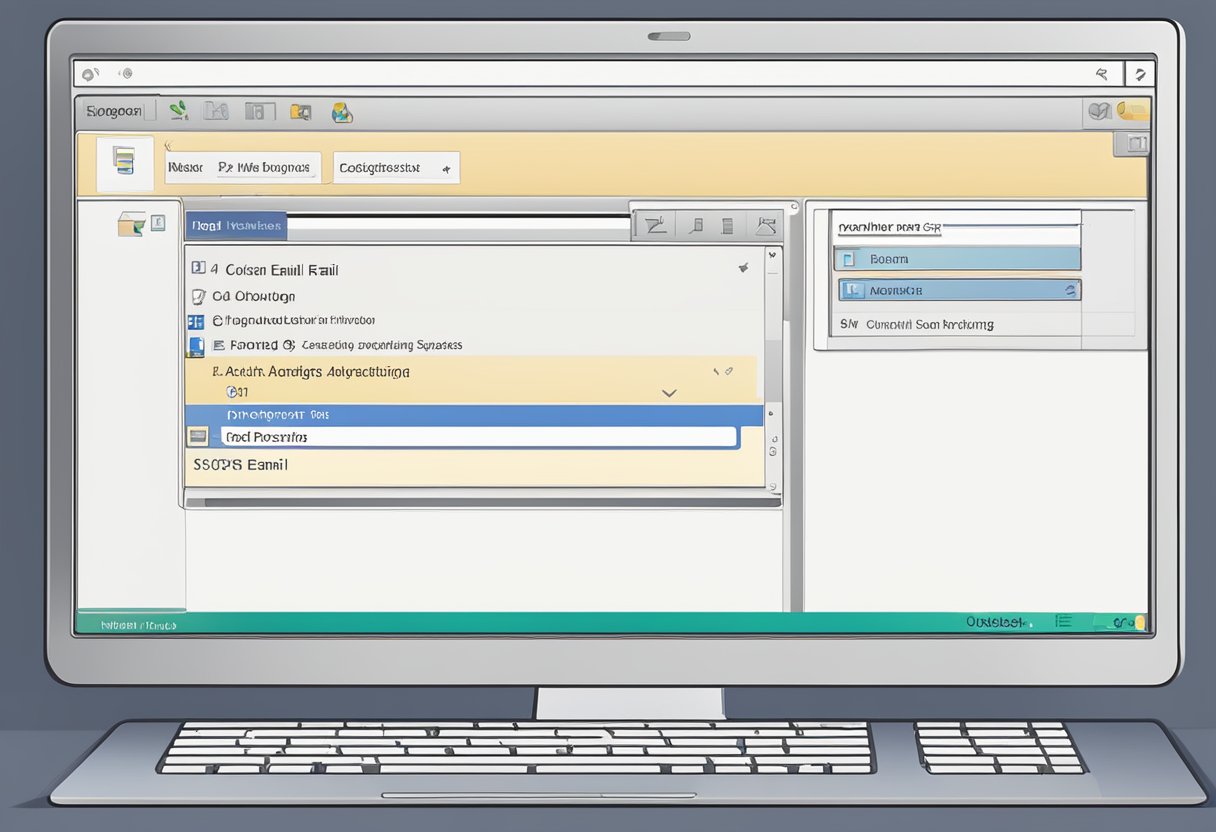Click the 'Moresce' item in the right panel

[x=958, y=290]
